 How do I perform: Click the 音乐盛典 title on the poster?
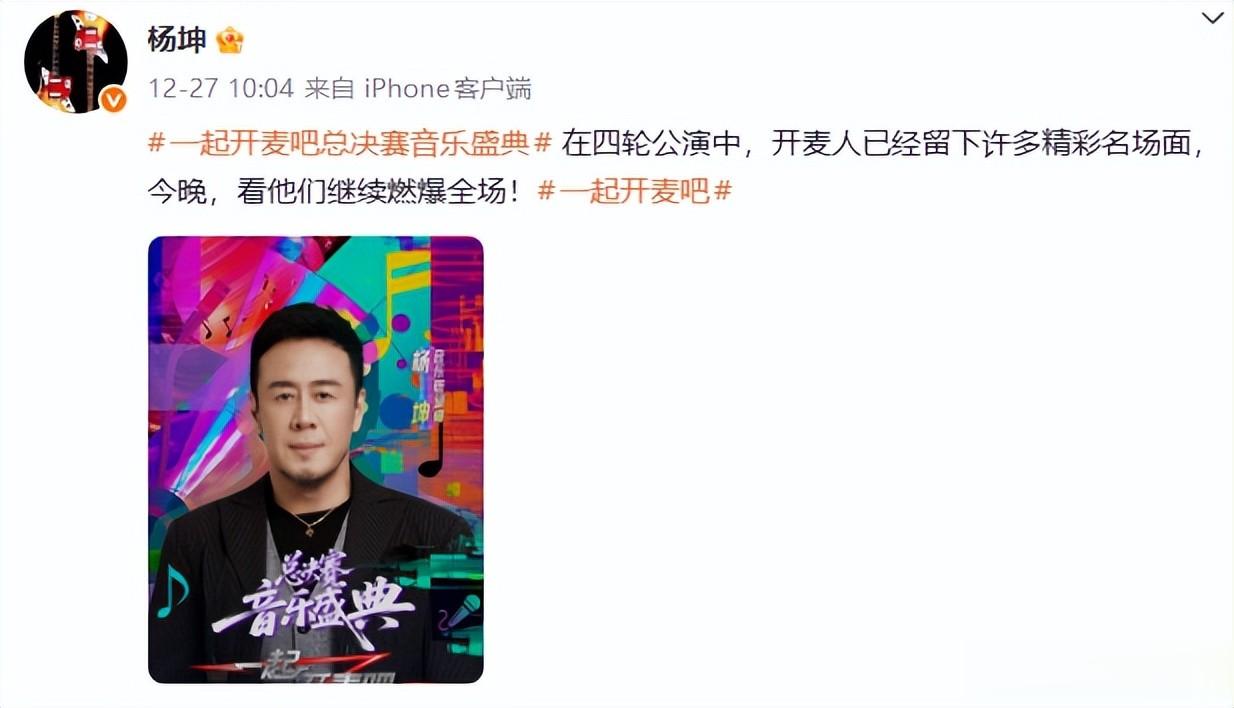point(312,607)
